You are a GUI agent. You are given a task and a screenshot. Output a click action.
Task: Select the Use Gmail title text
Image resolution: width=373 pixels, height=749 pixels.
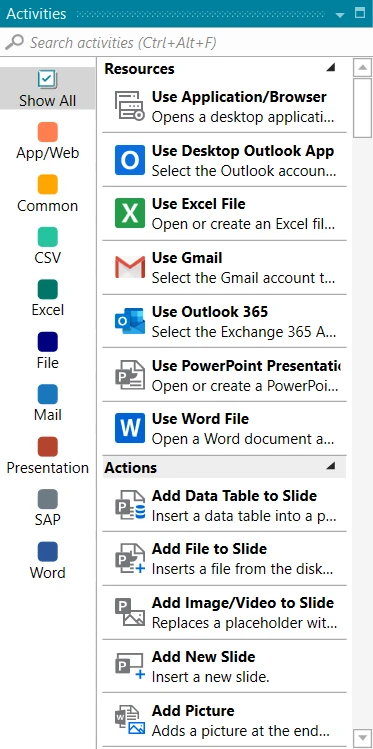click(x=187, y=258)
